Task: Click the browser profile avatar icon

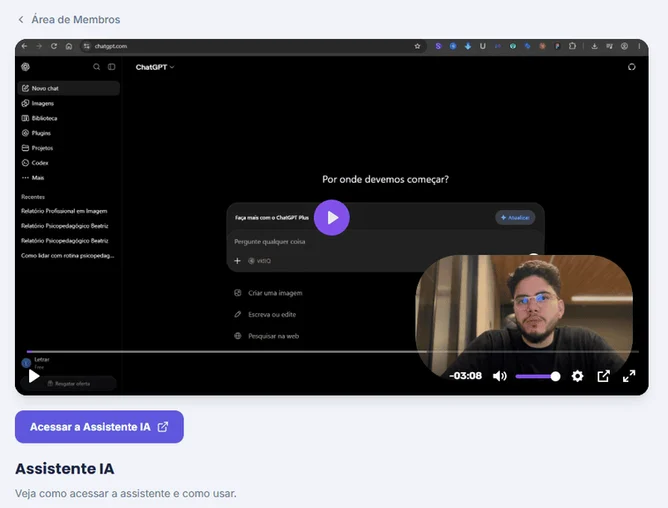Action: 624,46
